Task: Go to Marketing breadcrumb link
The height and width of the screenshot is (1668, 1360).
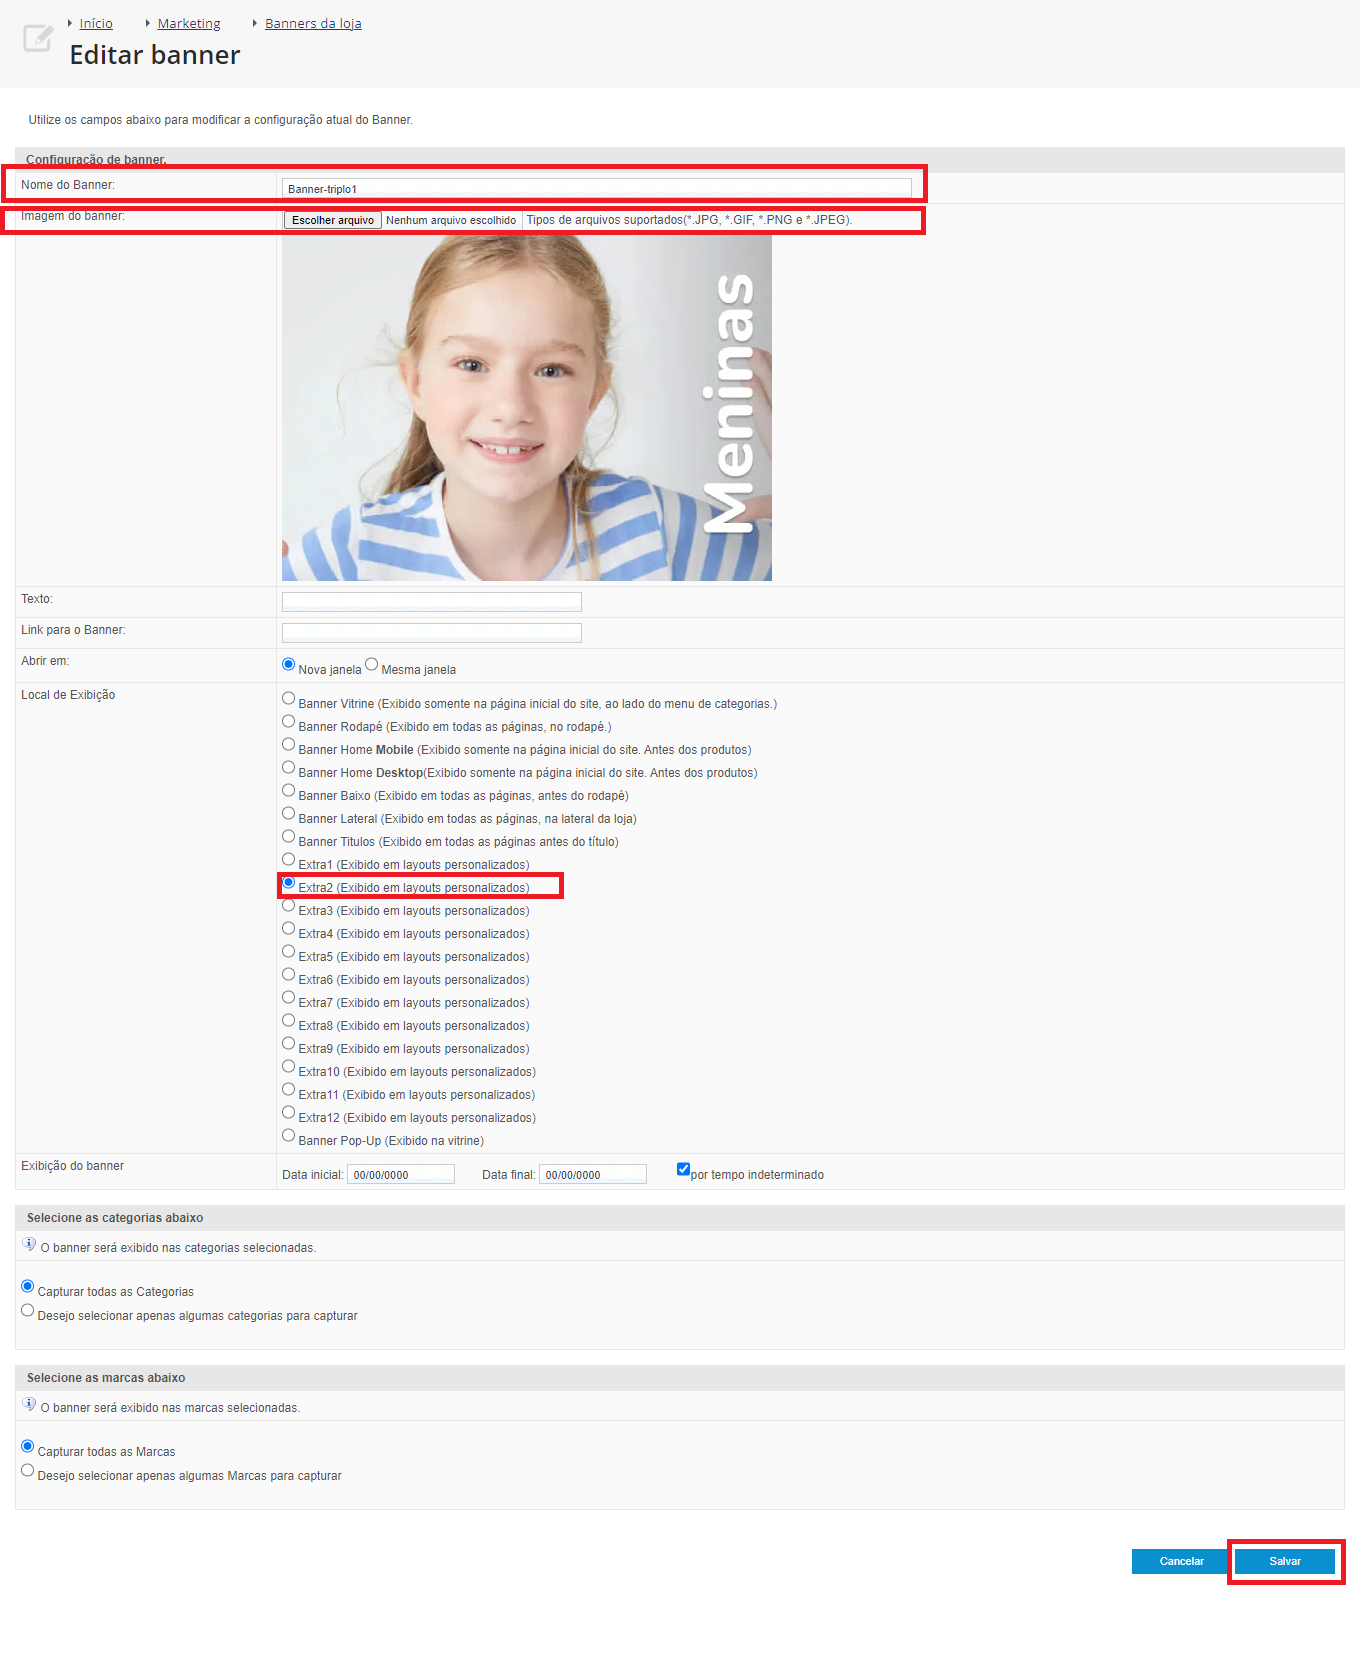Action: pyautogui.click(x=189, y=24)
